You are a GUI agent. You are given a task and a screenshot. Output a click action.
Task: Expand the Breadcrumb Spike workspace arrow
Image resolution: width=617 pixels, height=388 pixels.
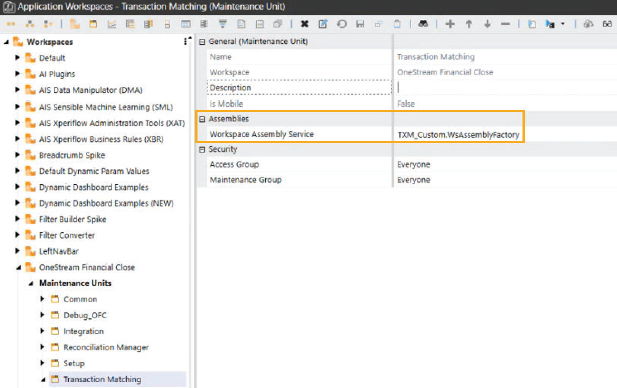[x=17, y=155]
